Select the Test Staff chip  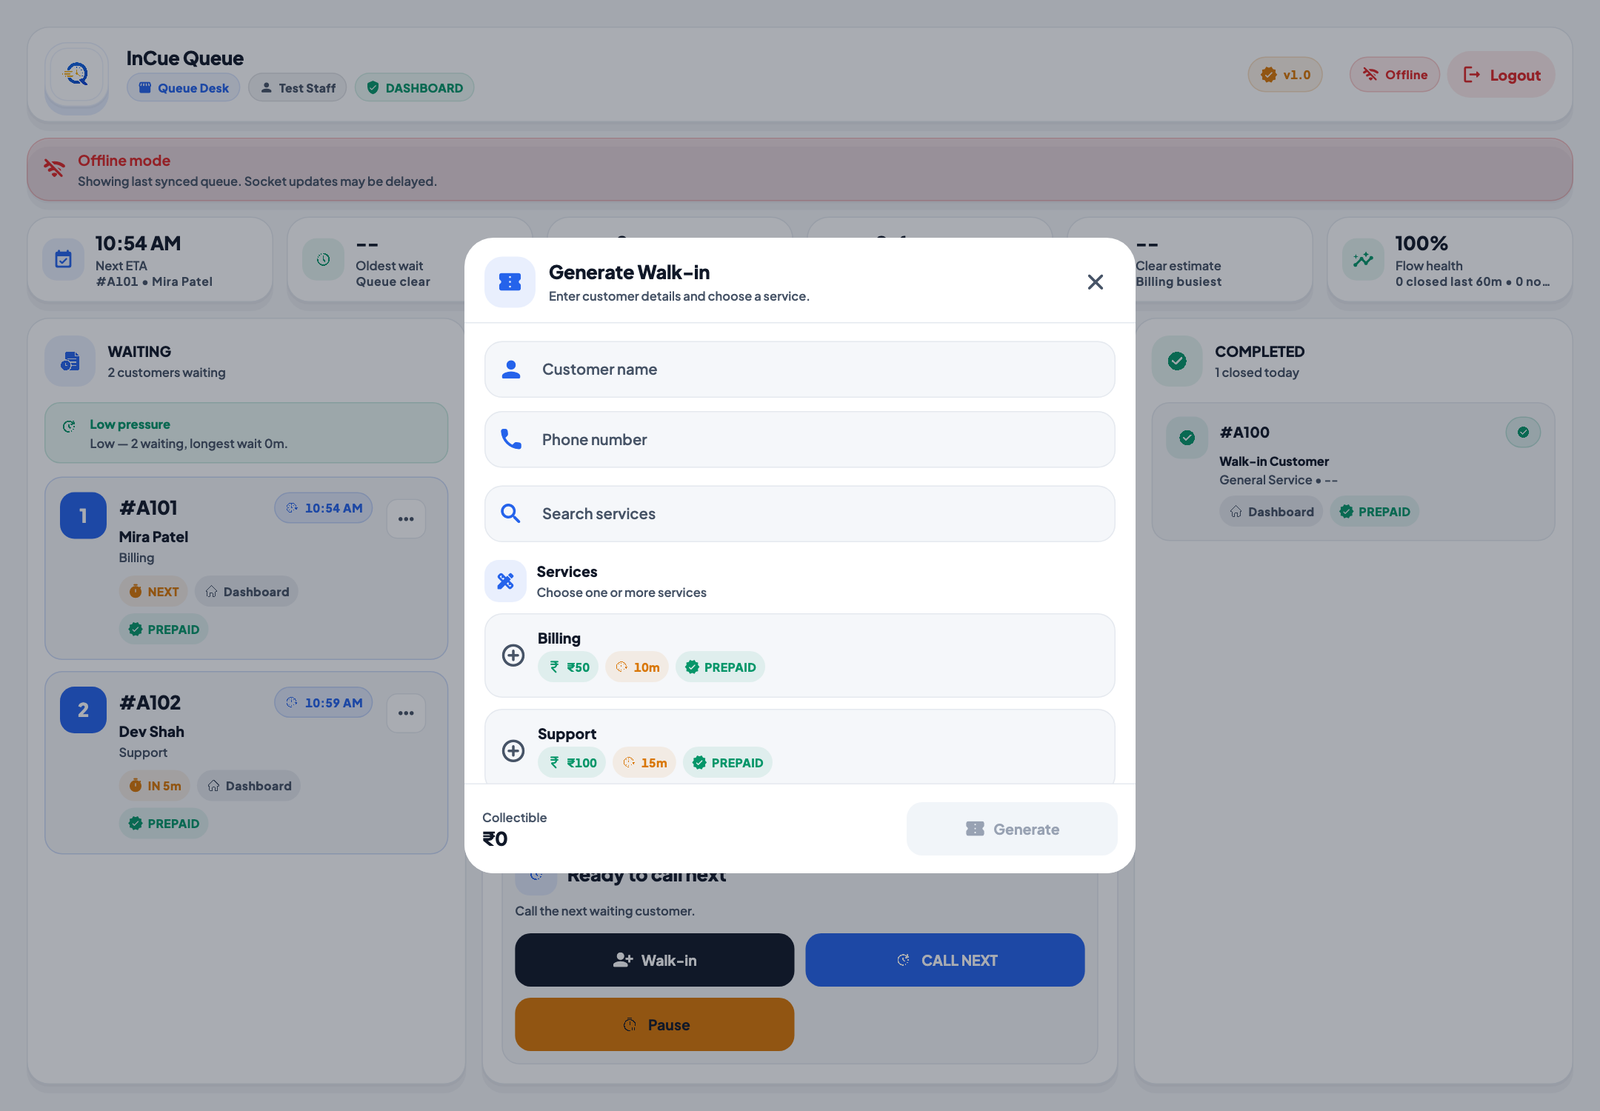(297, 88)
